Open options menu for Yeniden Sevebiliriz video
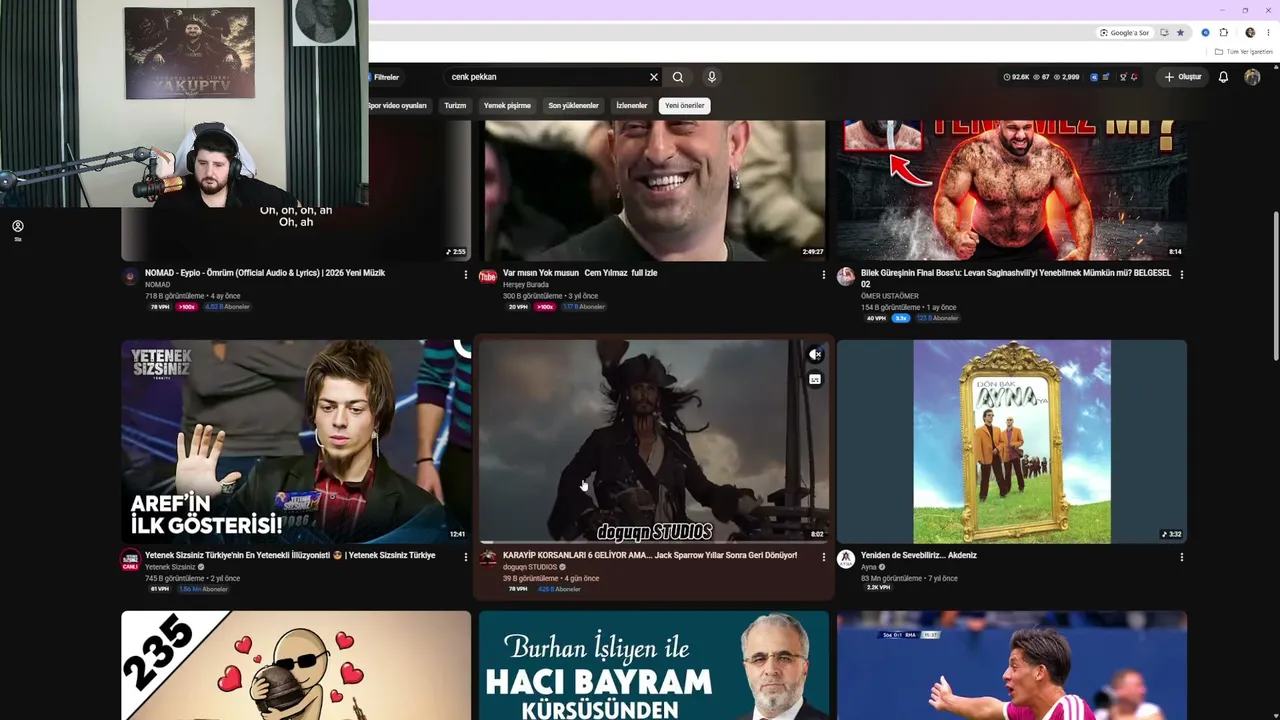 [1181, 557]
